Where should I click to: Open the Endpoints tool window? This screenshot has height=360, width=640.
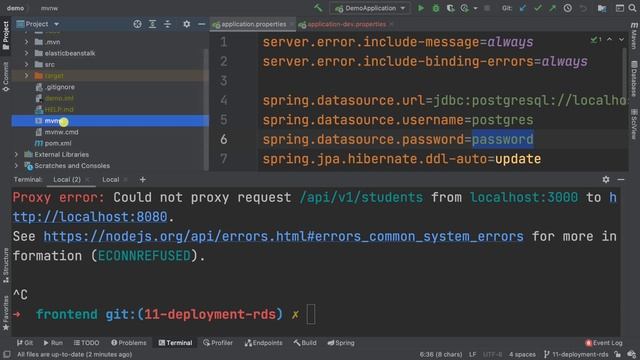point(263,343)
